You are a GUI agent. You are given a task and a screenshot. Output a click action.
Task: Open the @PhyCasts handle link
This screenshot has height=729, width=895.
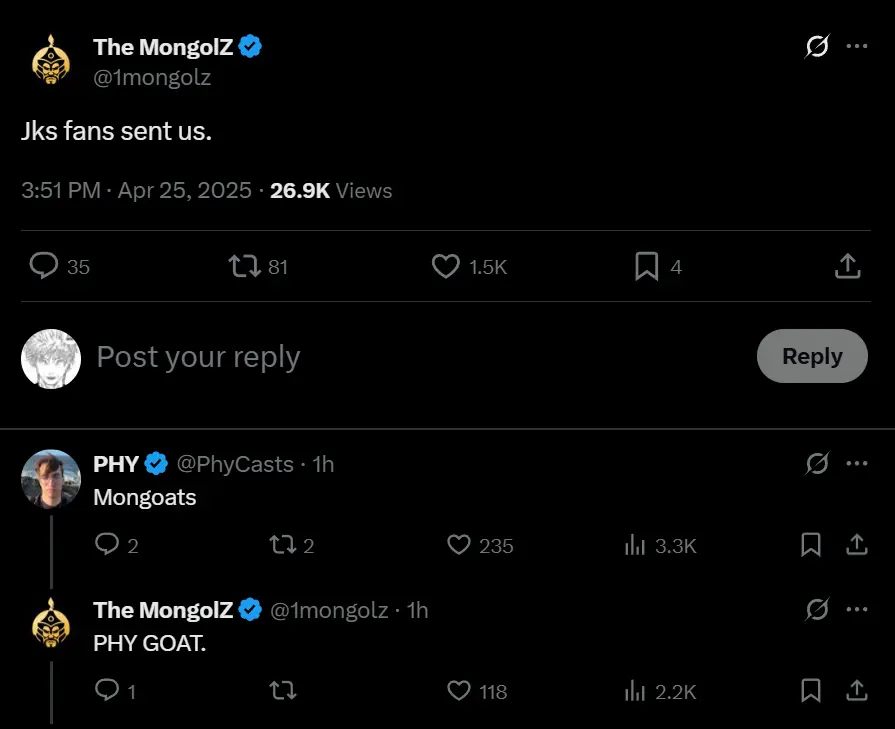[x=235, y=464]
